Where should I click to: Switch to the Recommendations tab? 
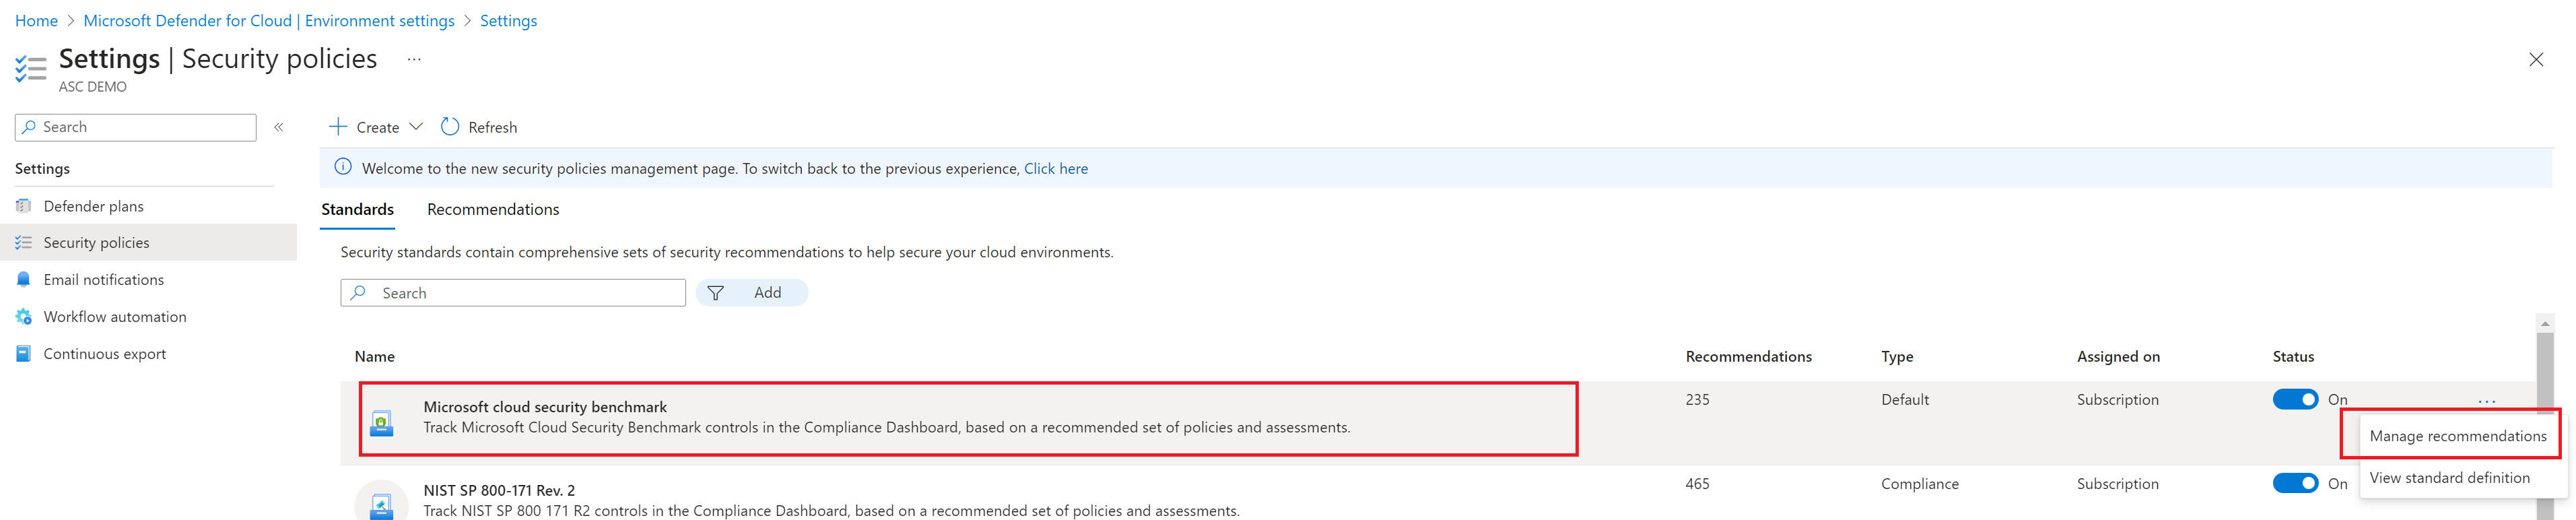[x=492, y=209]
